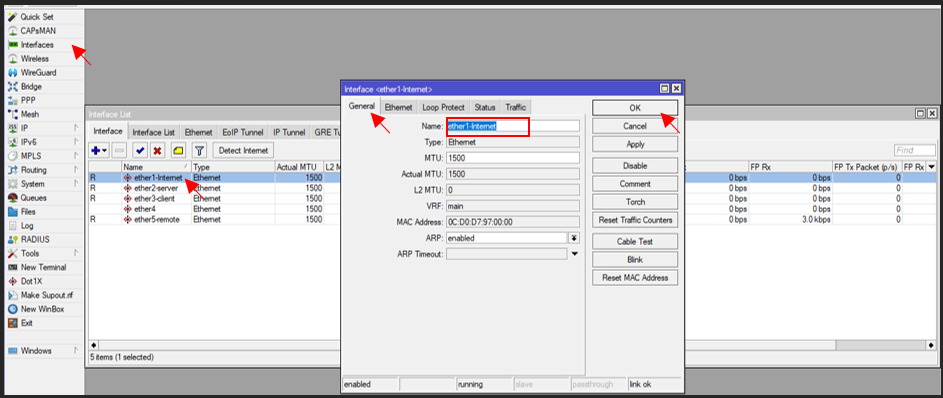
Task: Open the Dot1X sidebar item
Action: click(x=31, y=281)
